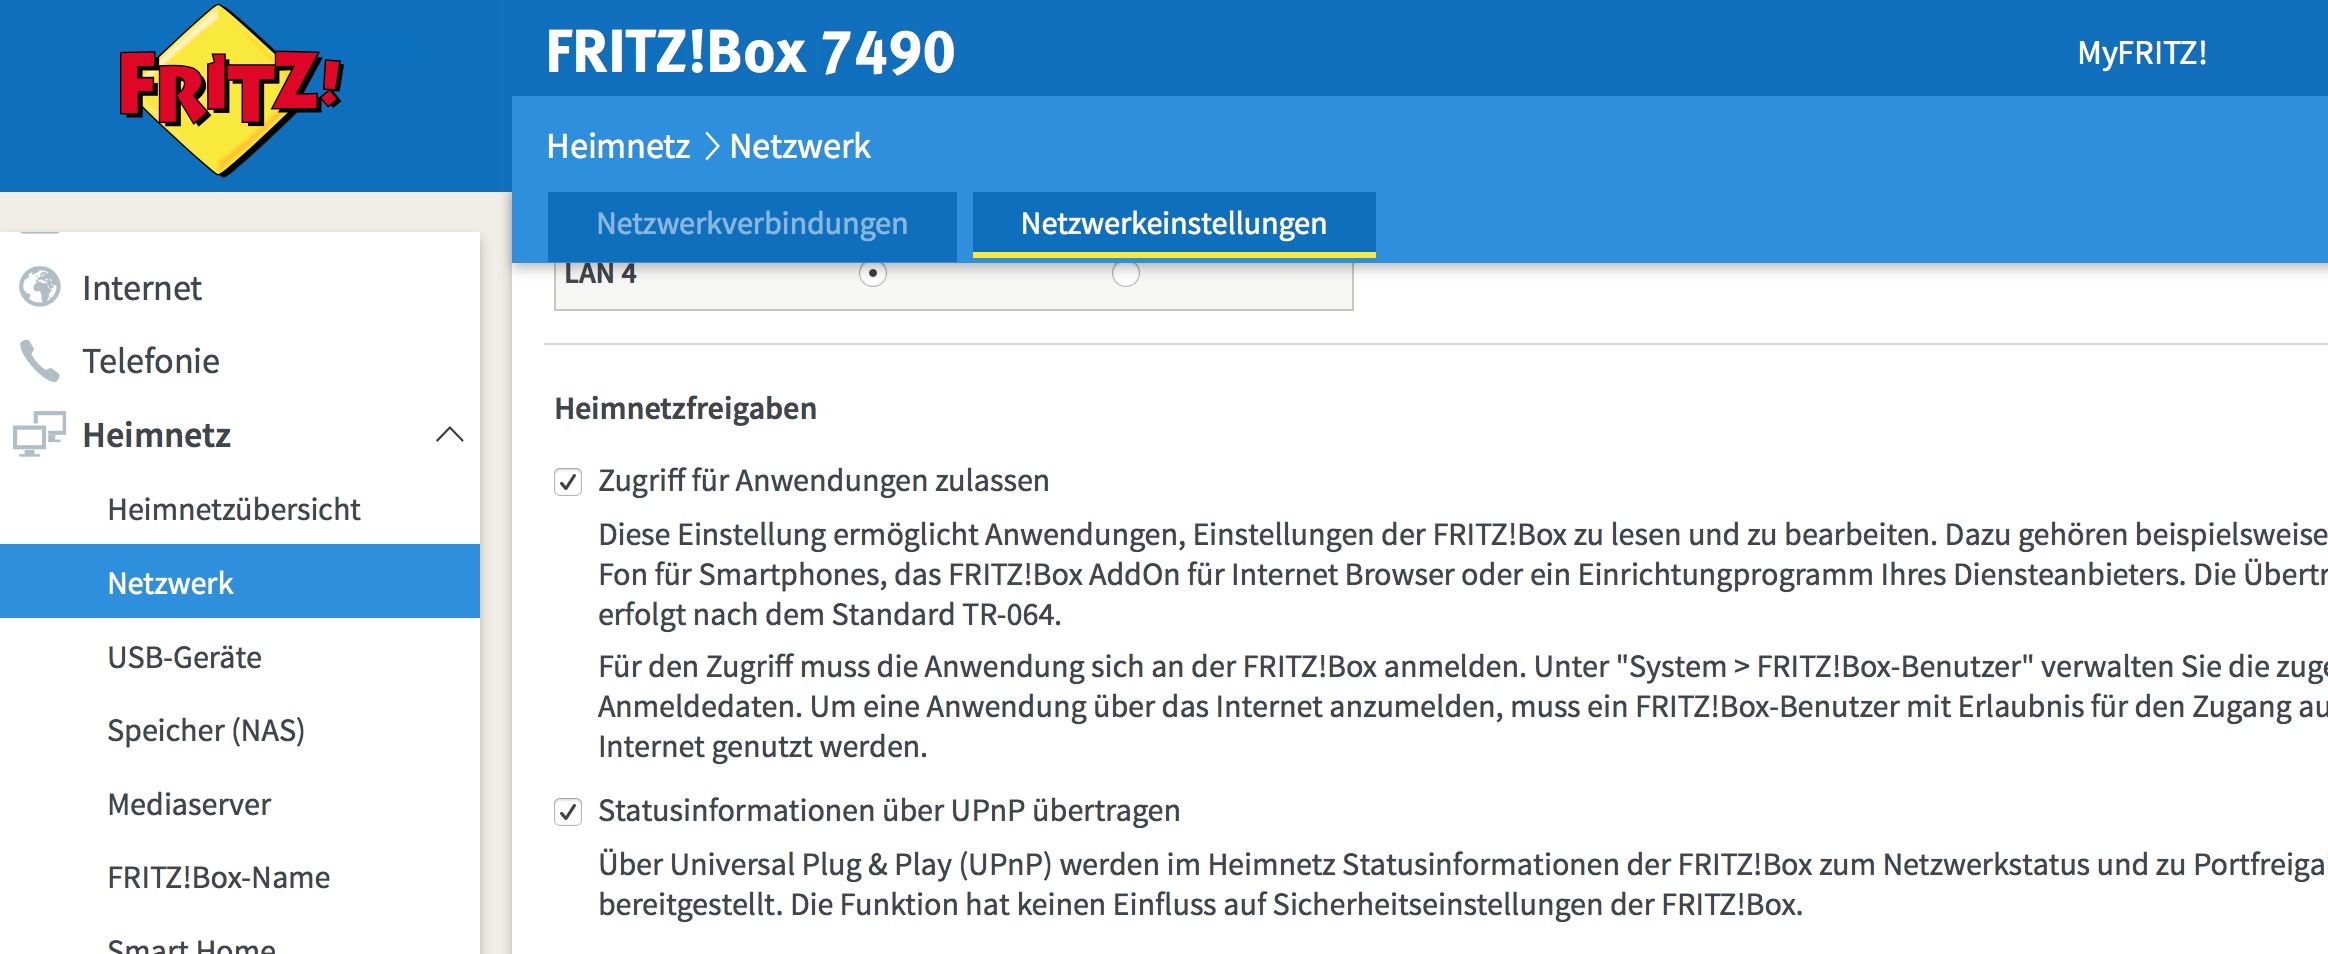Select first radio option for LAN 4

tap(873, 274)
